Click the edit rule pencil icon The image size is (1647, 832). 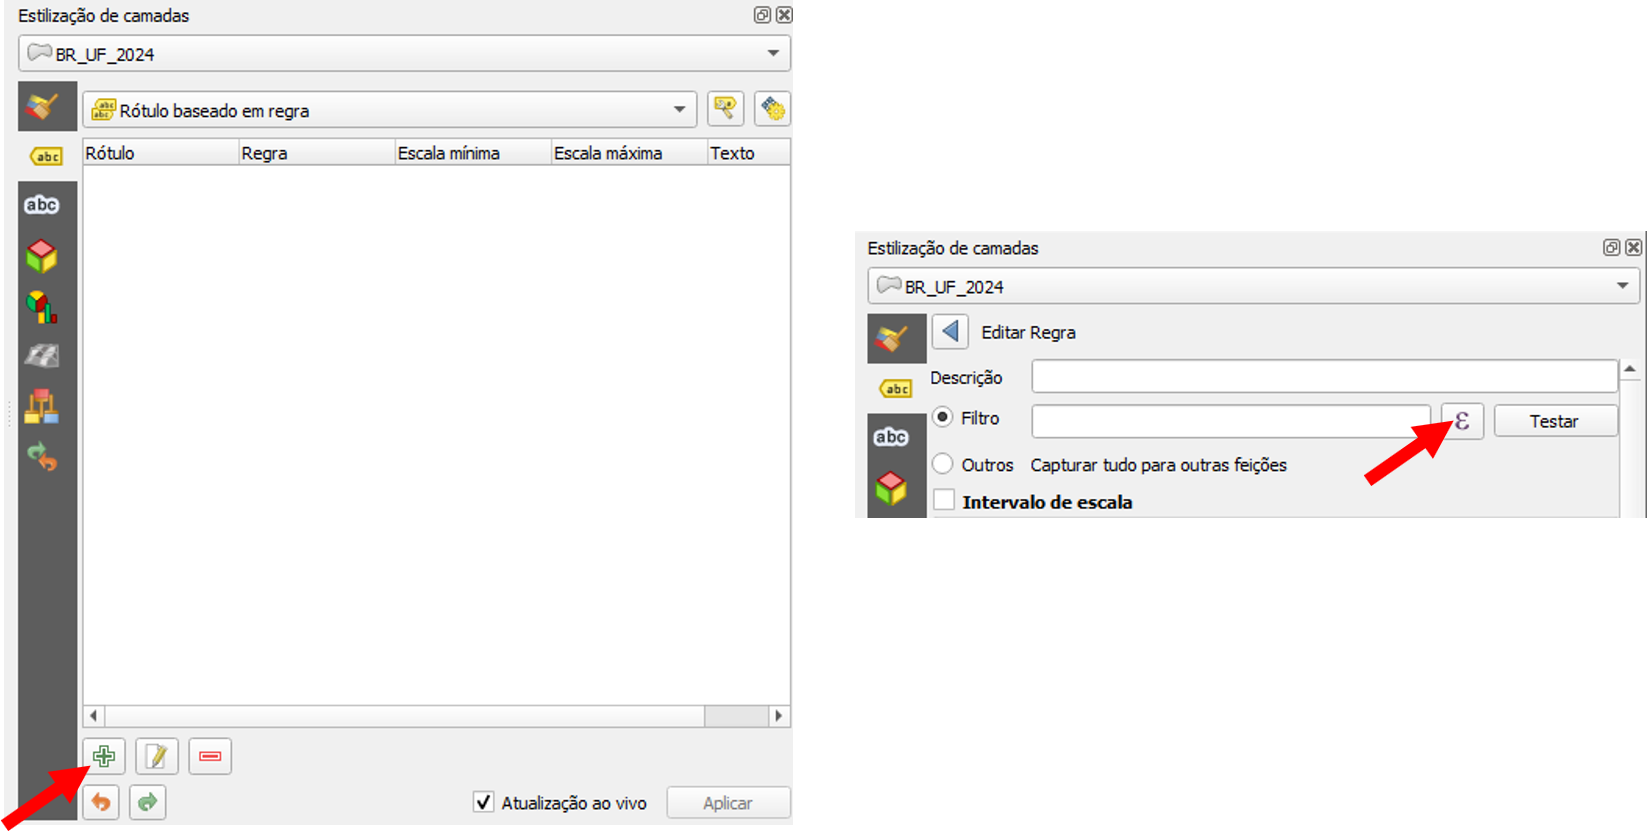(157, 757)
